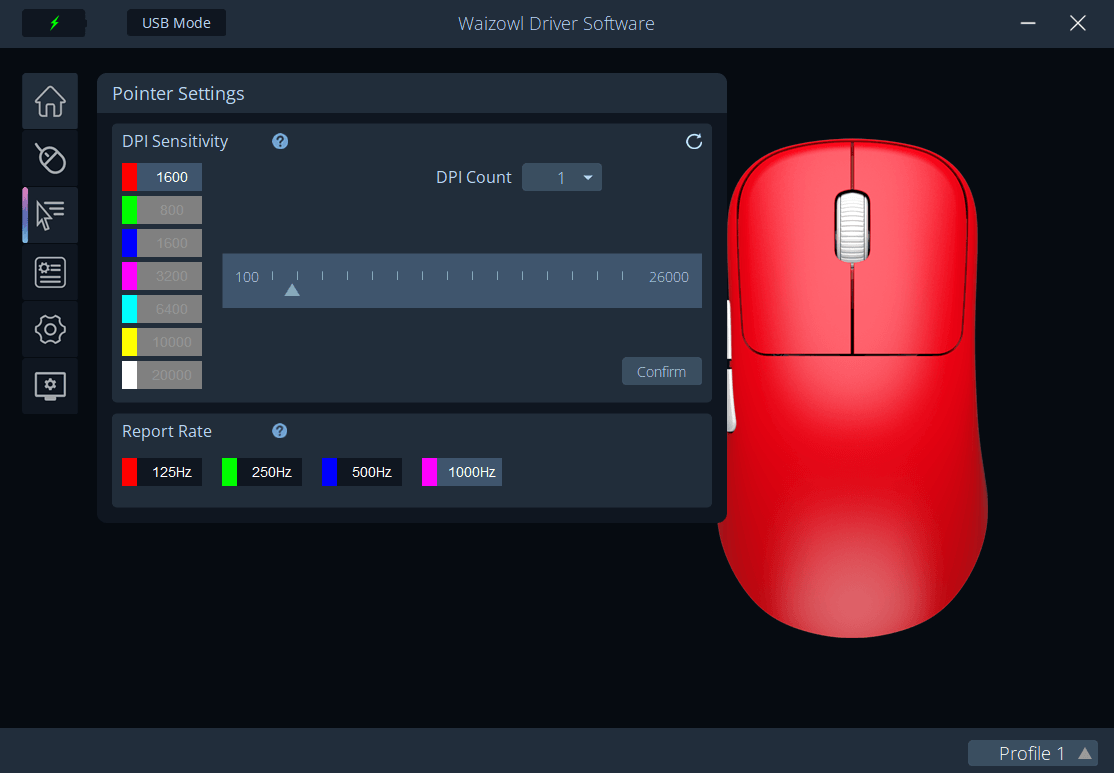The height and width of the screenshot is (773, 1114).
Task: Reset DPI settings with refresh icon
Action: pyautogui.click(x=694, y=141)
